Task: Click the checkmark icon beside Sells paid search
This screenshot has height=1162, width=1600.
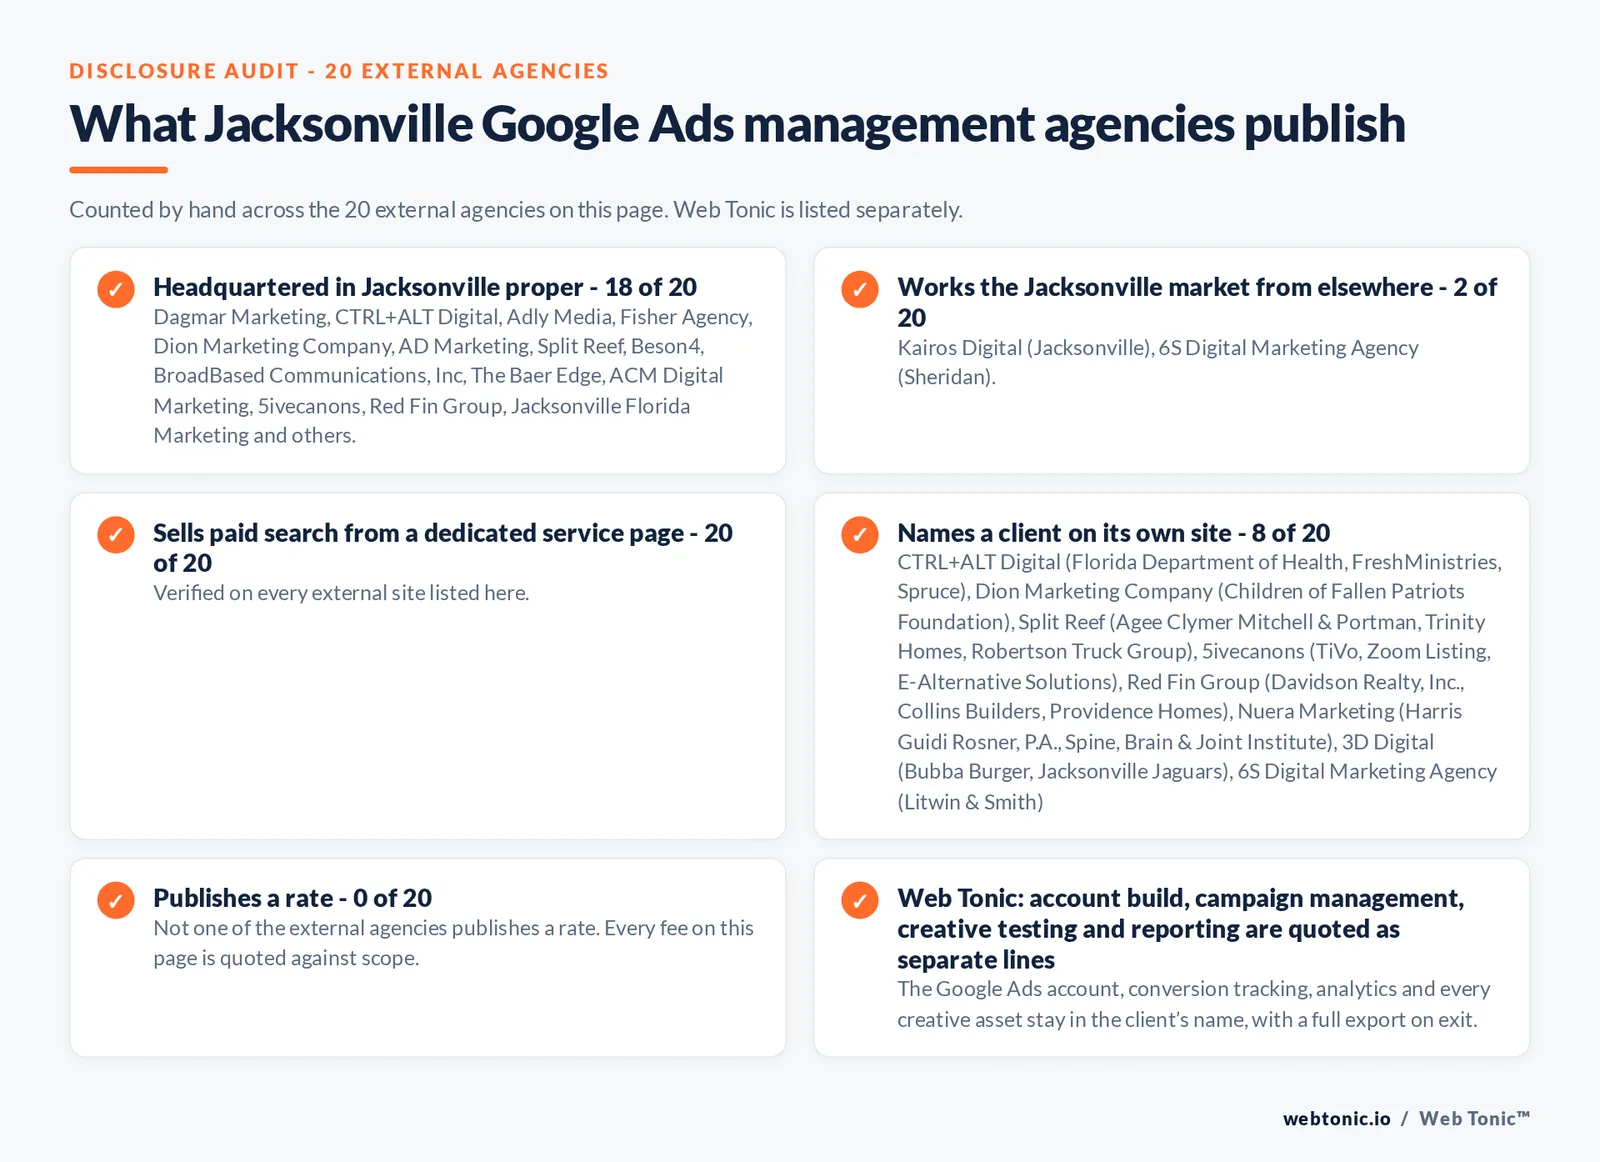Action: (x=116, y=534)
